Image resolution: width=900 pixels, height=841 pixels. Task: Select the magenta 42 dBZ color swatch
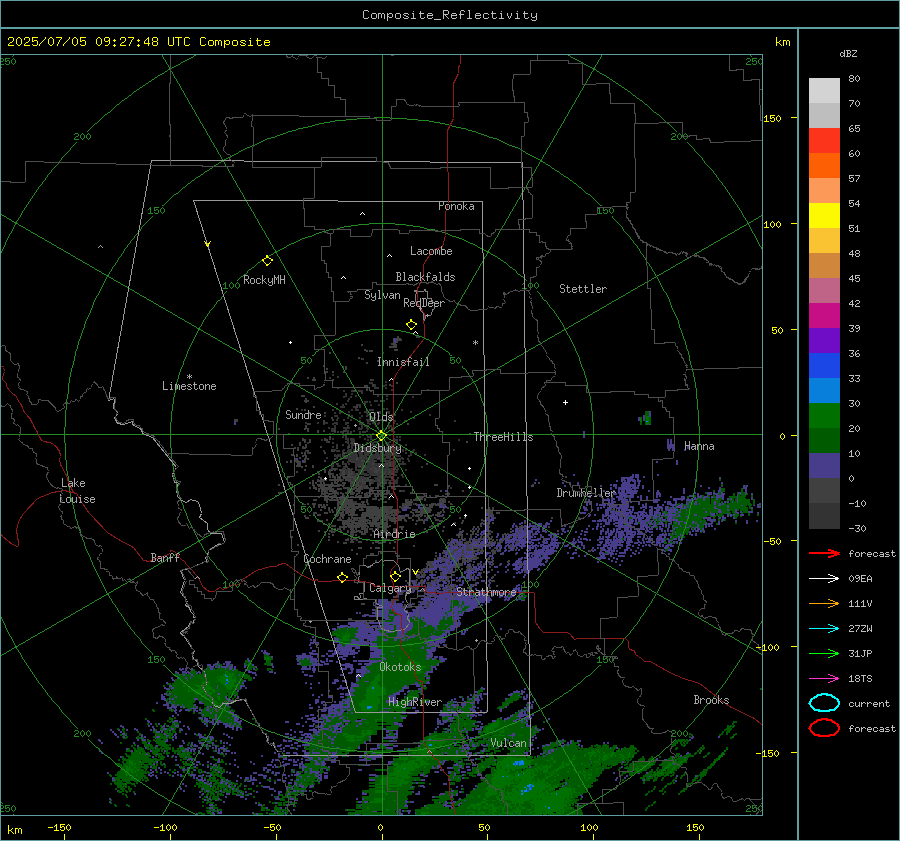pyautogui.click(x=824, y=315)
